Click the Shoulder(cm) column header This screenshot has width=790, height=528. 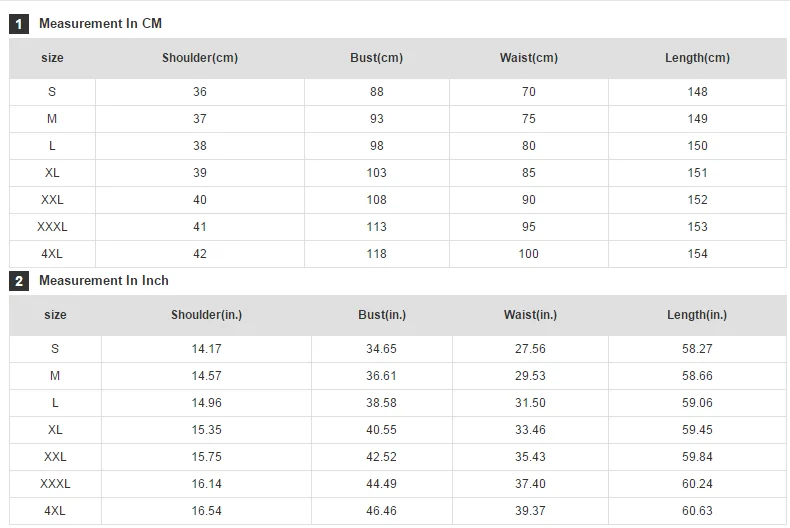pos(200,58)
